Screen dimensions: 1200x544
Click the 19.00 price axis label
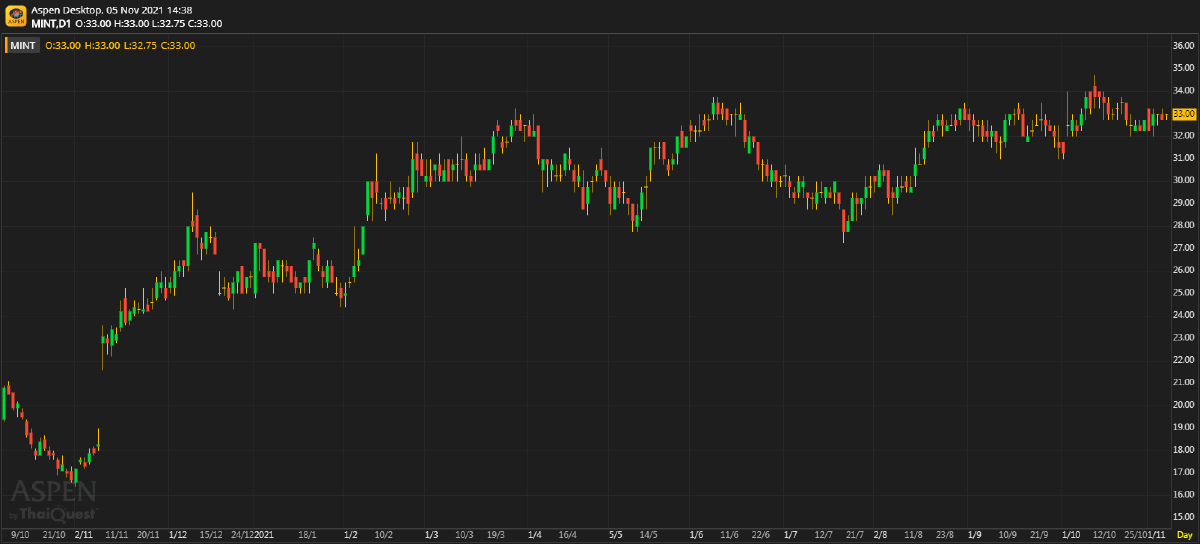[x=1184, y=427]
